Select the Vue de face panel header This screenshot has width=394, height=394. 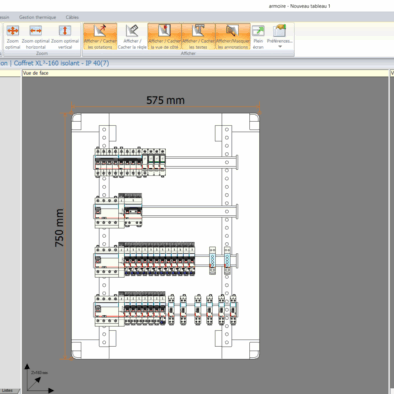tap(36, 73)
